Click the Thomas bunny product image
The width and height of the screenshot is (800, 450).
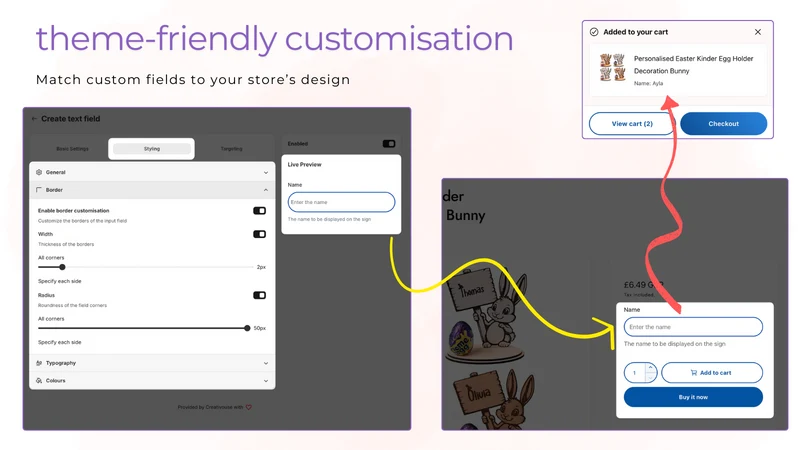(486, 315)
